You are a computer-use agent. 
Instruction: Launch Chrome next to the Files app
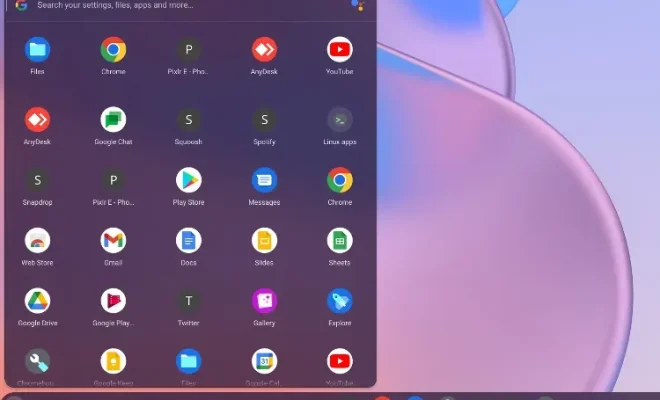point(113,50)
